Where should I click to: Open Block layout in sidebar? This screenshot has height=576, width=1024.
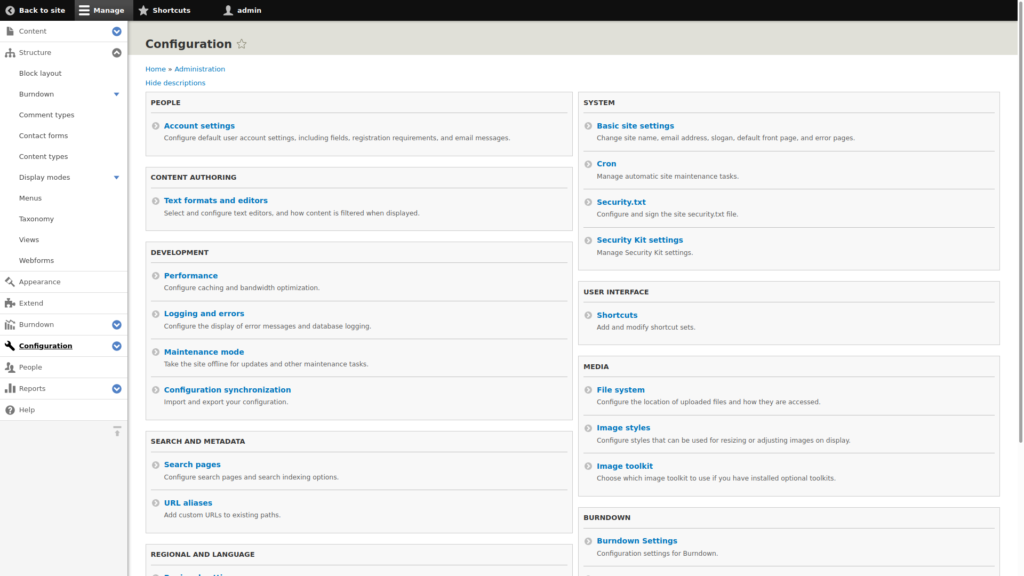coord(40,73)
